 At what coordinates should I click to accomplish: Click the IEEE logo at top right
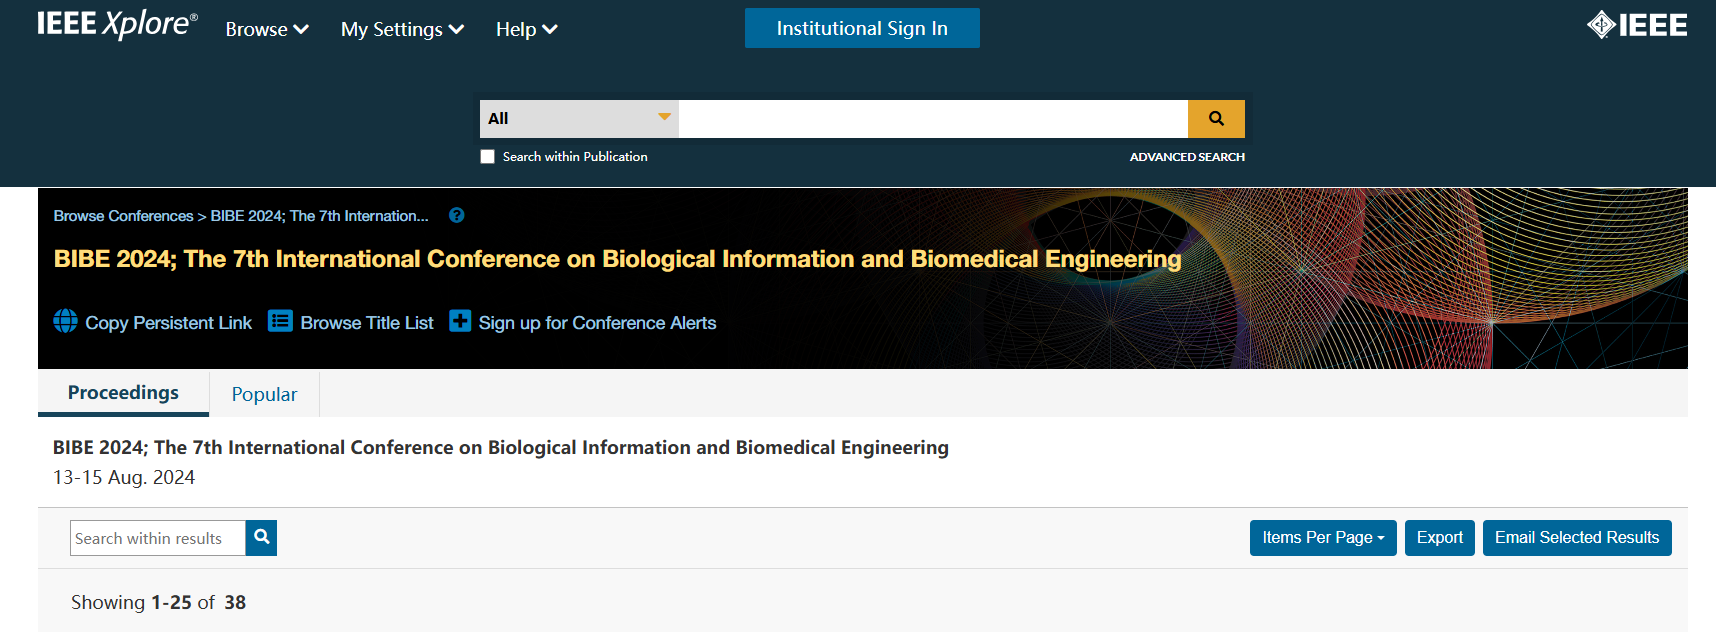pyautogui.click(x=1636, y=25)
